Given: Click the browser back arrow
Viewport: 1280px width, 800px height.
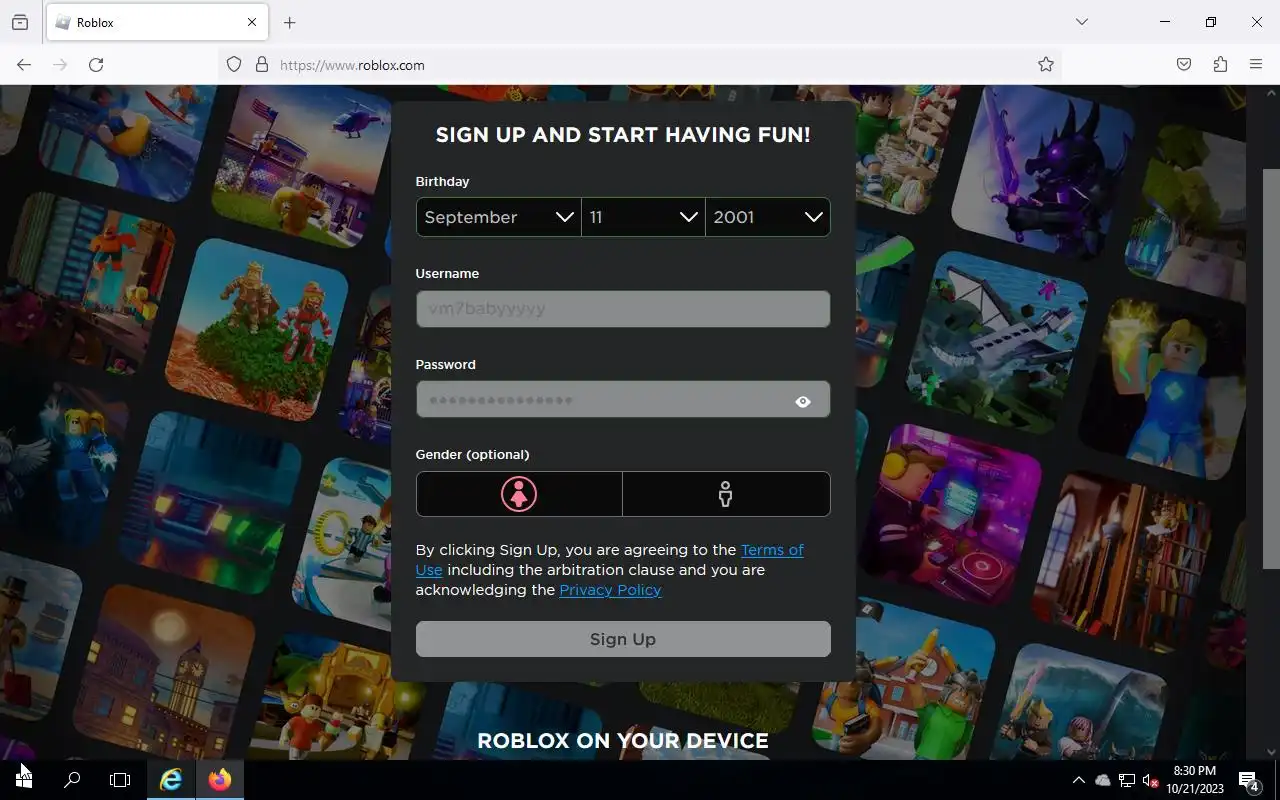Looking at the screenshot, I should (x=24, y=64).
